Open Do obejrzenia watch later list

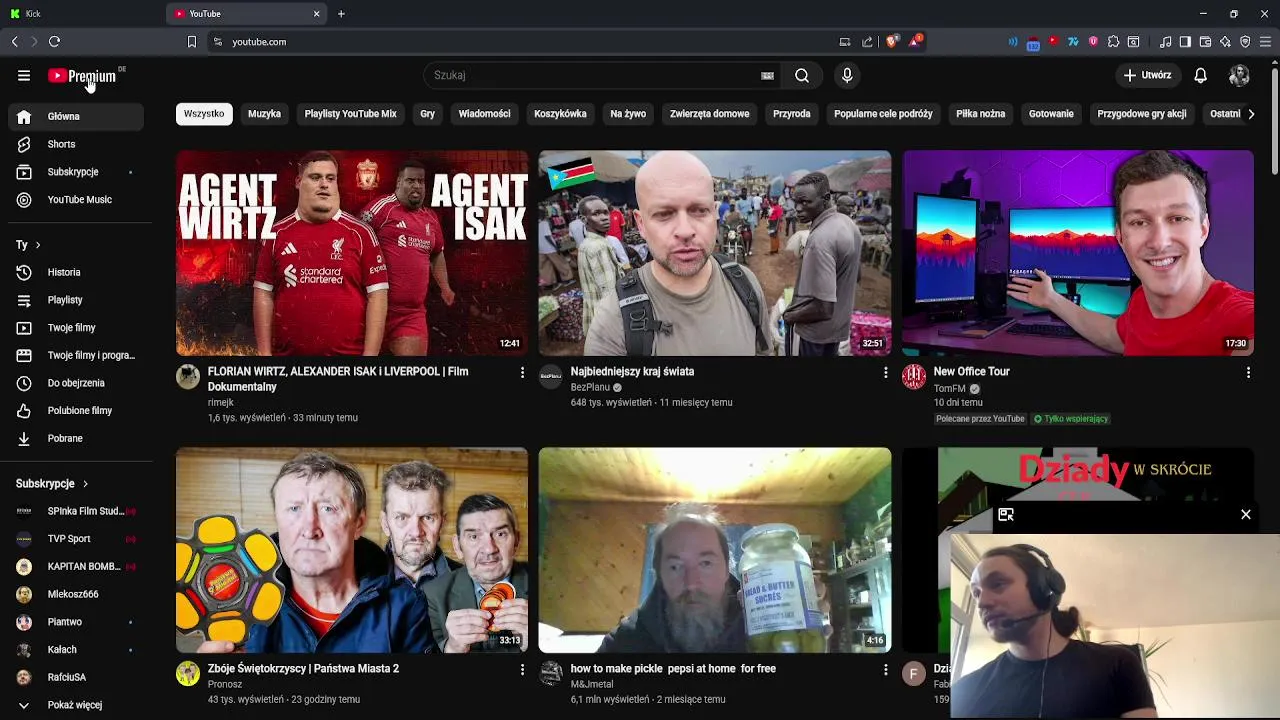pyautogui.click(x=76, y=383)
